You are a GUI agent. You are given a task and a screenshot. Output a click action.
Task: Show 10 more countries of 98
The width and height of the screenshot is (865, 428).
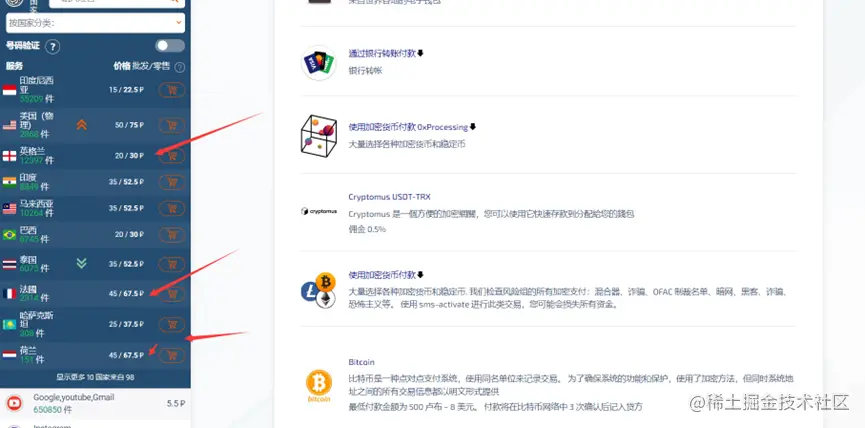click(x=95, y=377)
